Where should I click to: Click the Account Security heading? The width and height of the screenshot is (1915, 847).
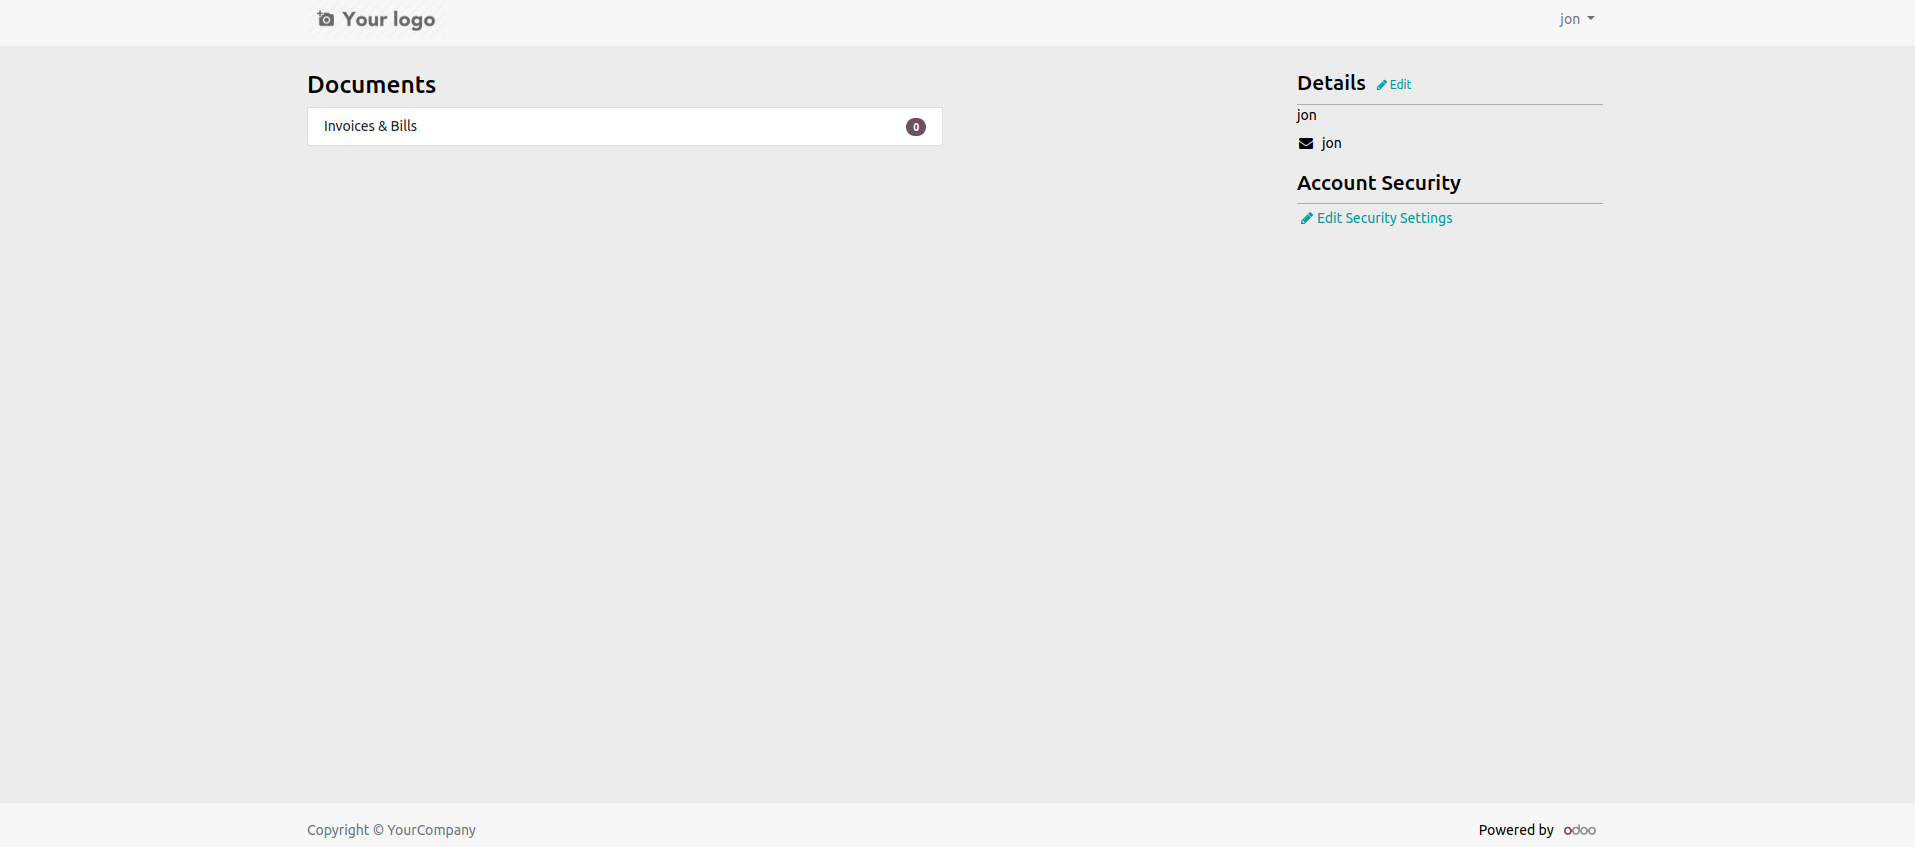click(1378, 183)
